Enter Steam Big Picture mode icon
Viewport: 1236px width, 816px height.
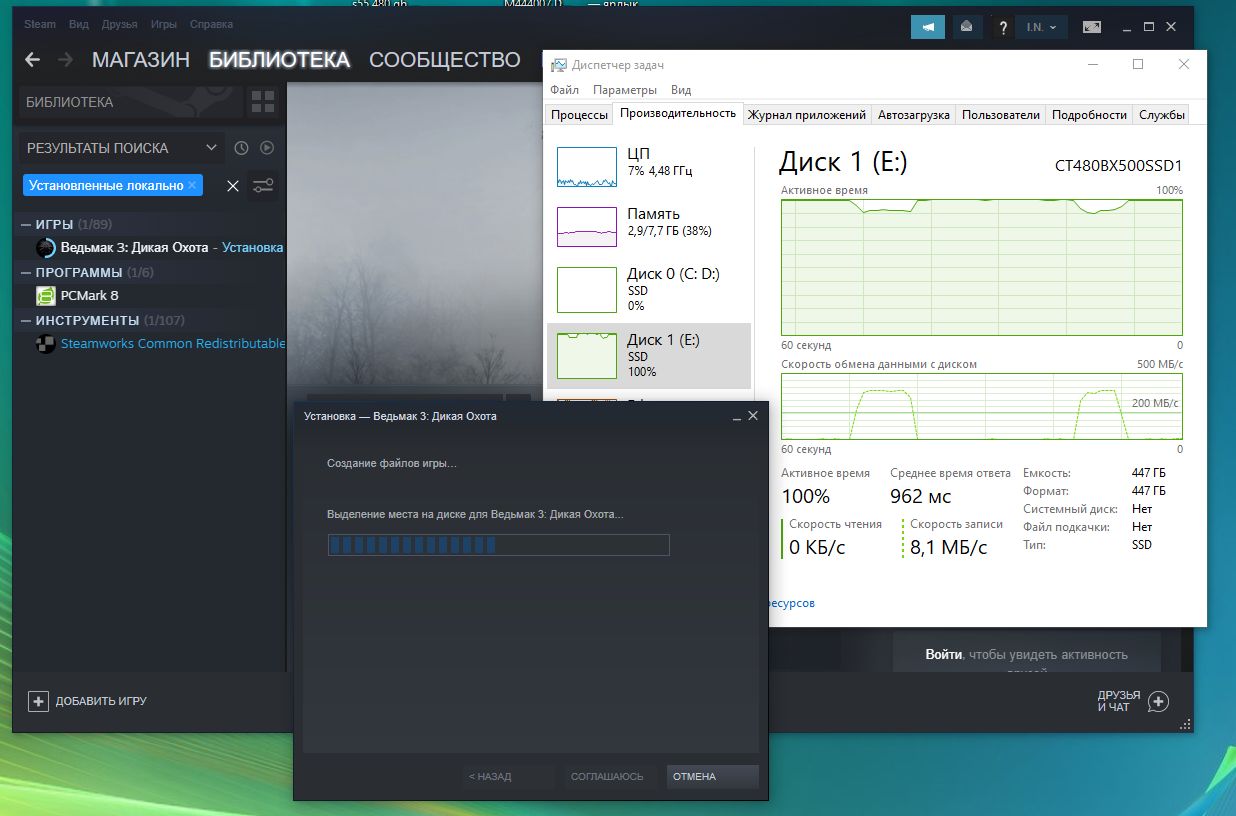[1092, 27]
